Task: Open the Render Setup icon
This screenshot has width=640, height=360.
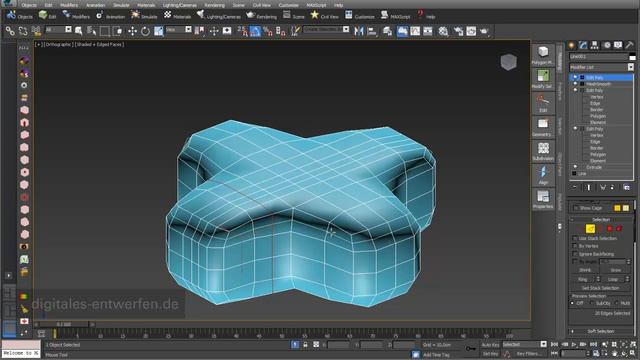Action: click(458, 31)
